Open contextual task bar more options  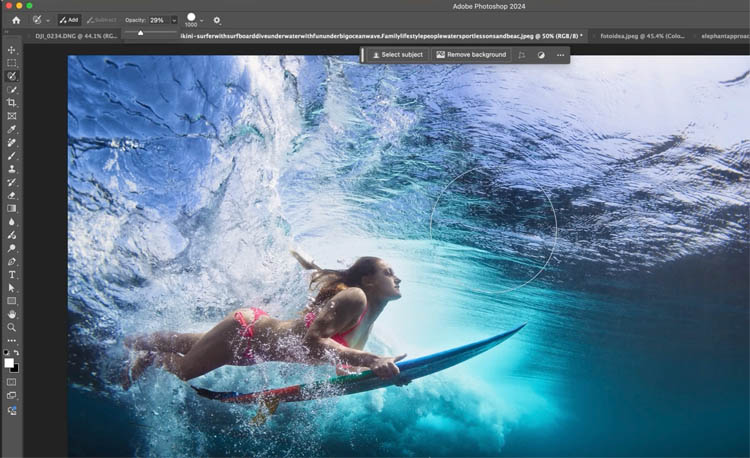(560, 55)
